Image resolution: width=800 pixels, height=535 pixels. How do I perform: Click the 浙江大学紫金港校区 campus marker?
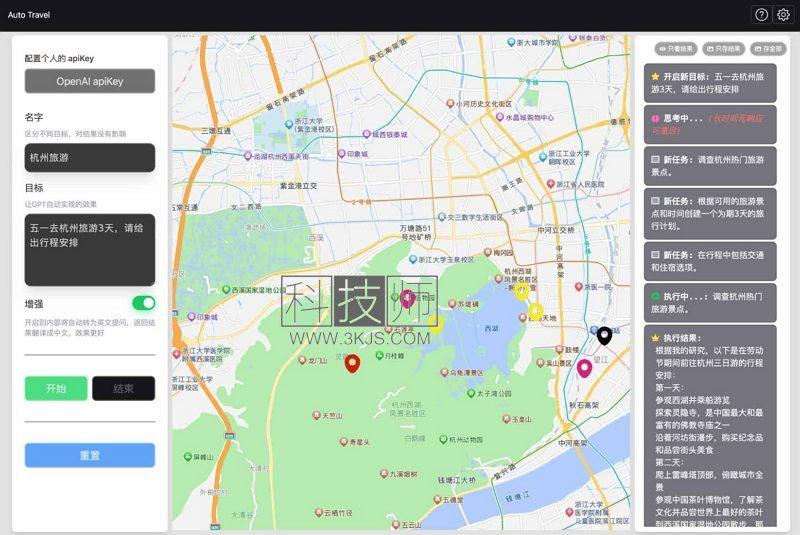(289, 124)
